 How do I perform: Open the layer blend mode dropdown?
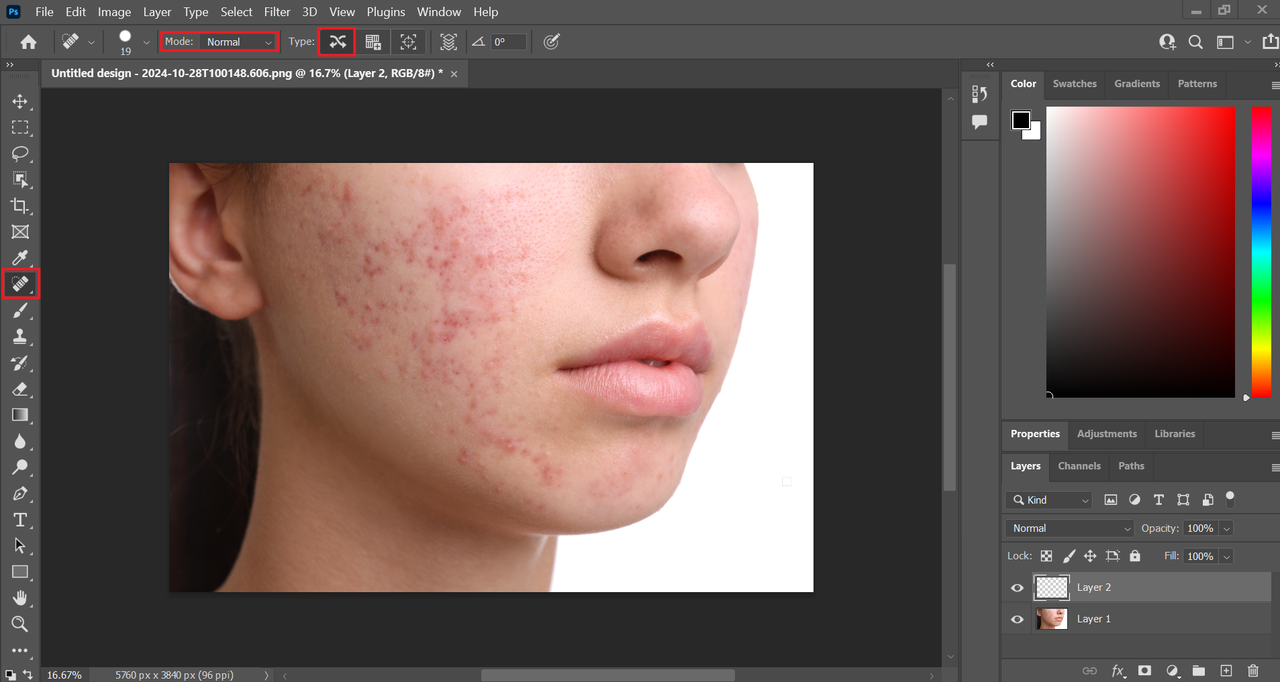click(x=1069, y=528)
